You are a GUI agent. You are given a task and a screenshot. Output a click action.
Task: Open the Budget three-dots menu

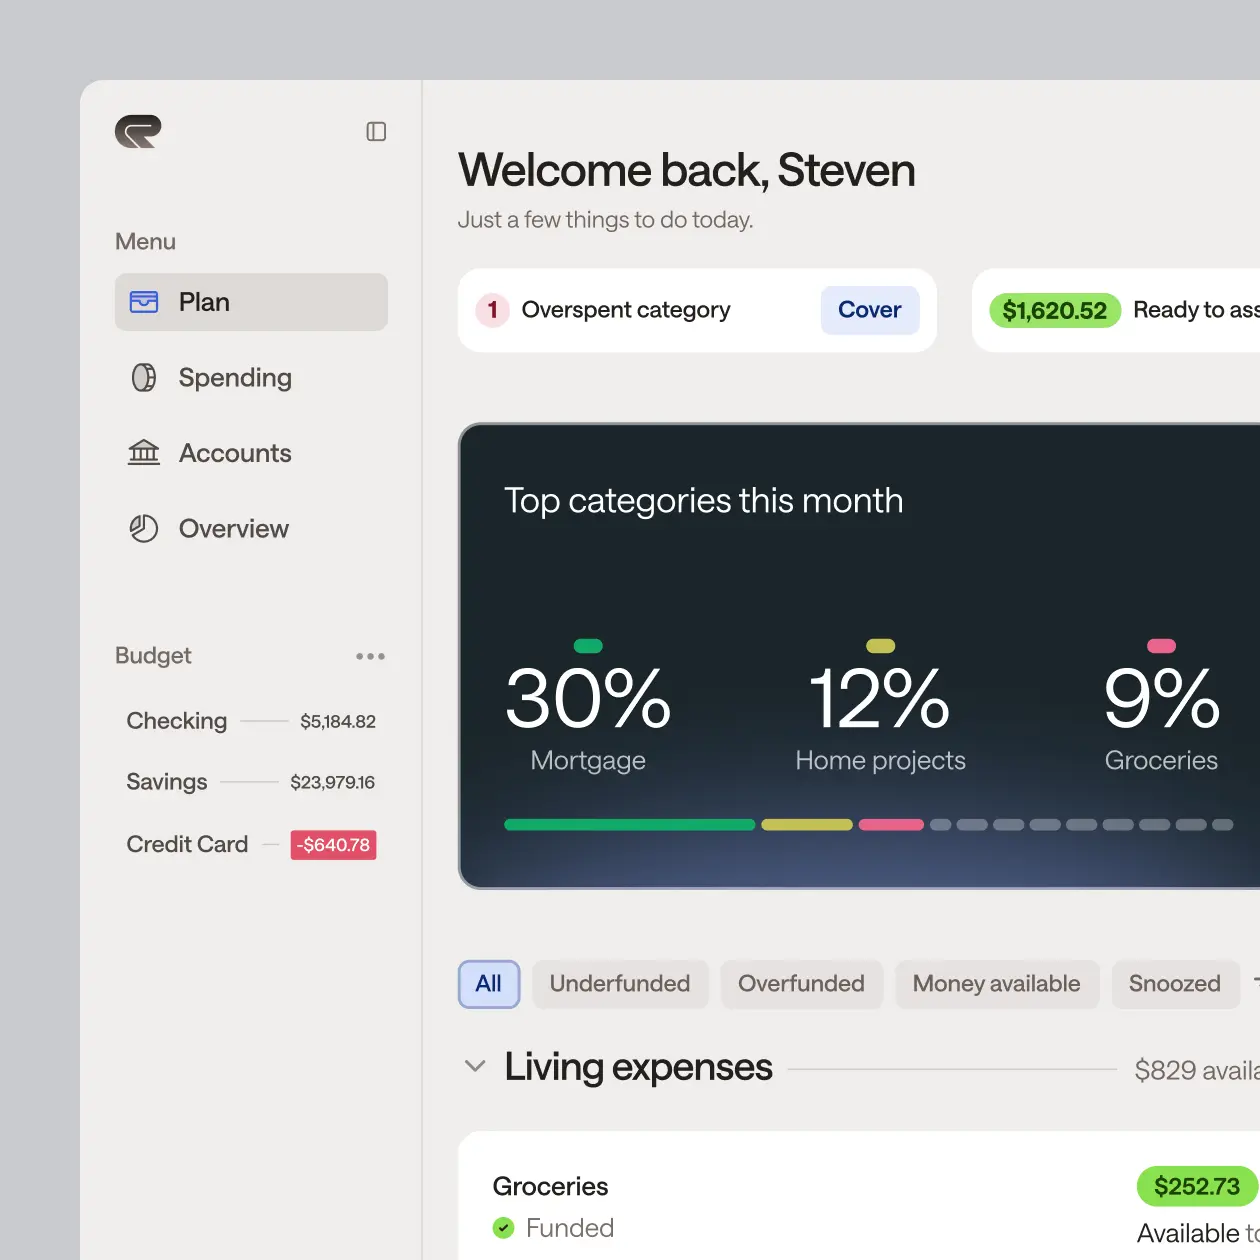(x=370, y=656)
